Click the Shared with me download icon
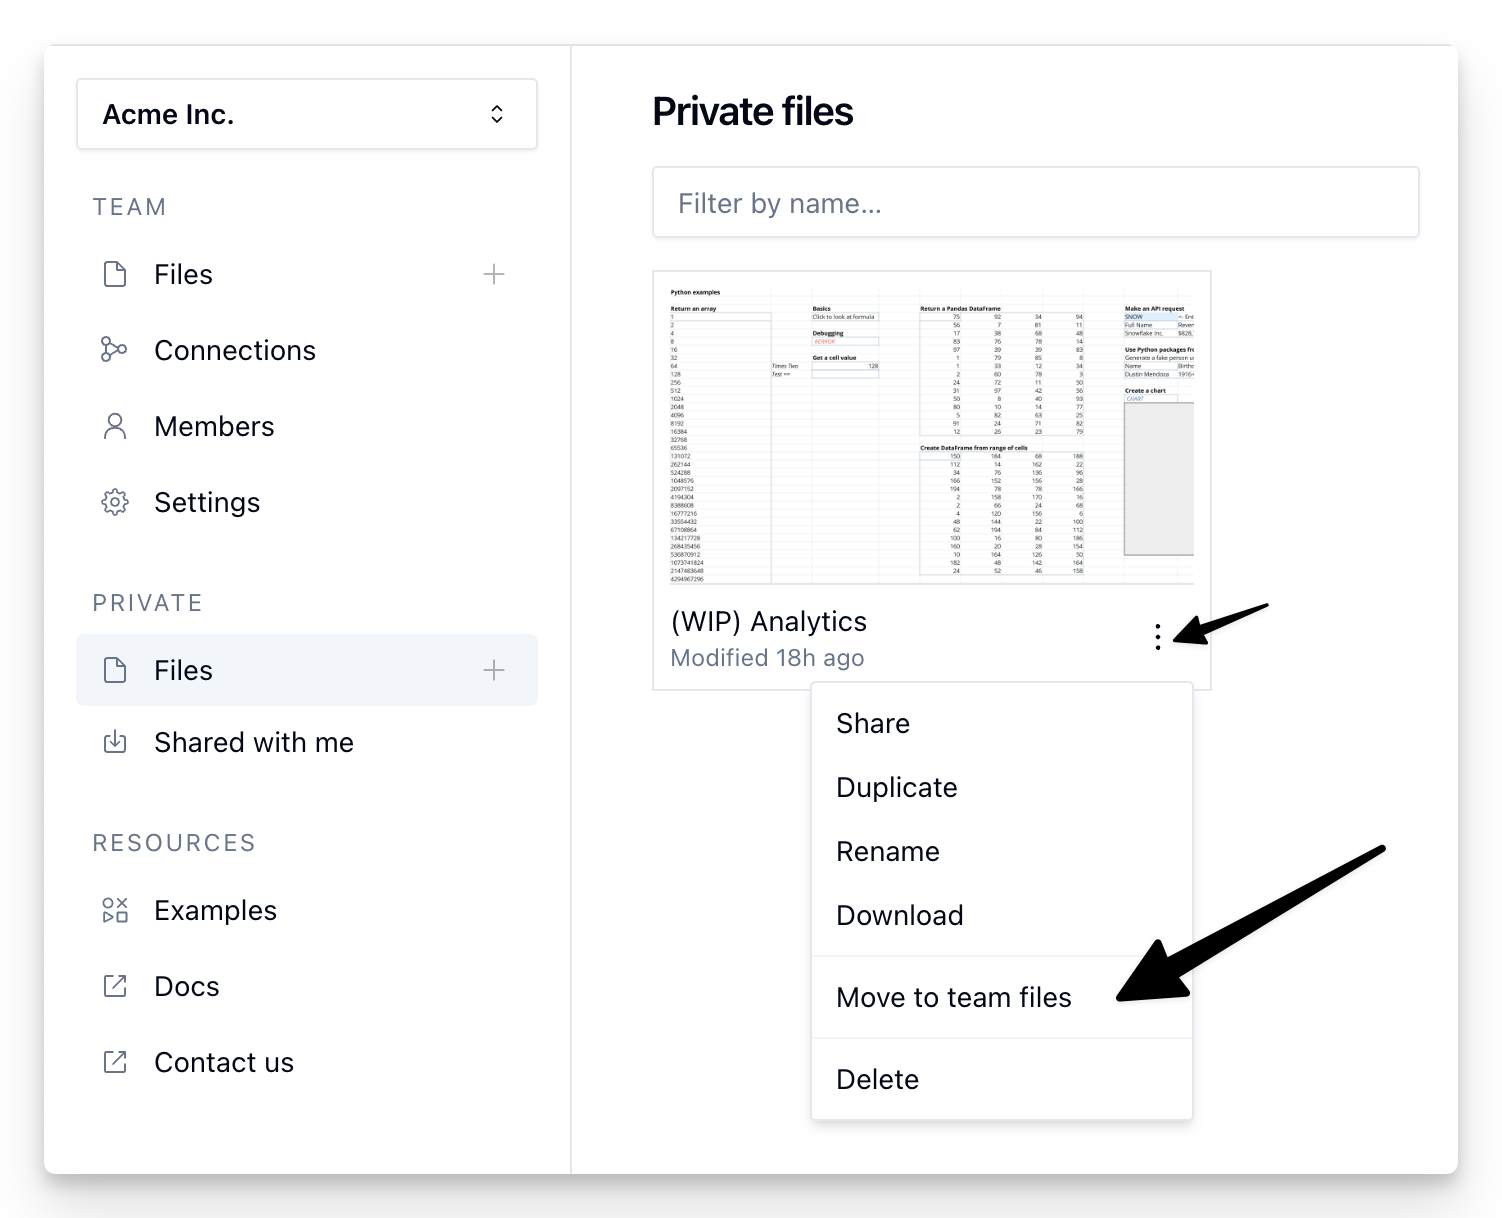The image size is (1502, 1218). click(x=115, y=742)
